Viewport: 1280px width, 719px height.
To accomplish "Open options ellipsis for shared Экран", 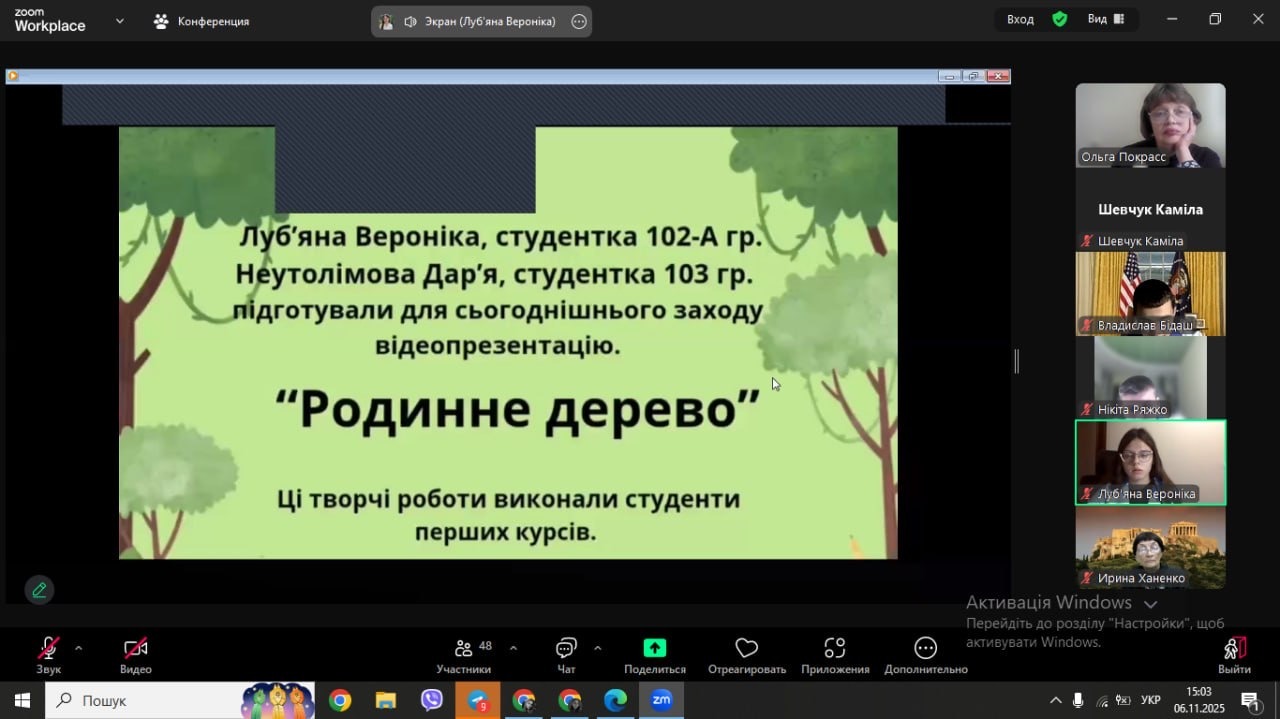I will 579,21.
